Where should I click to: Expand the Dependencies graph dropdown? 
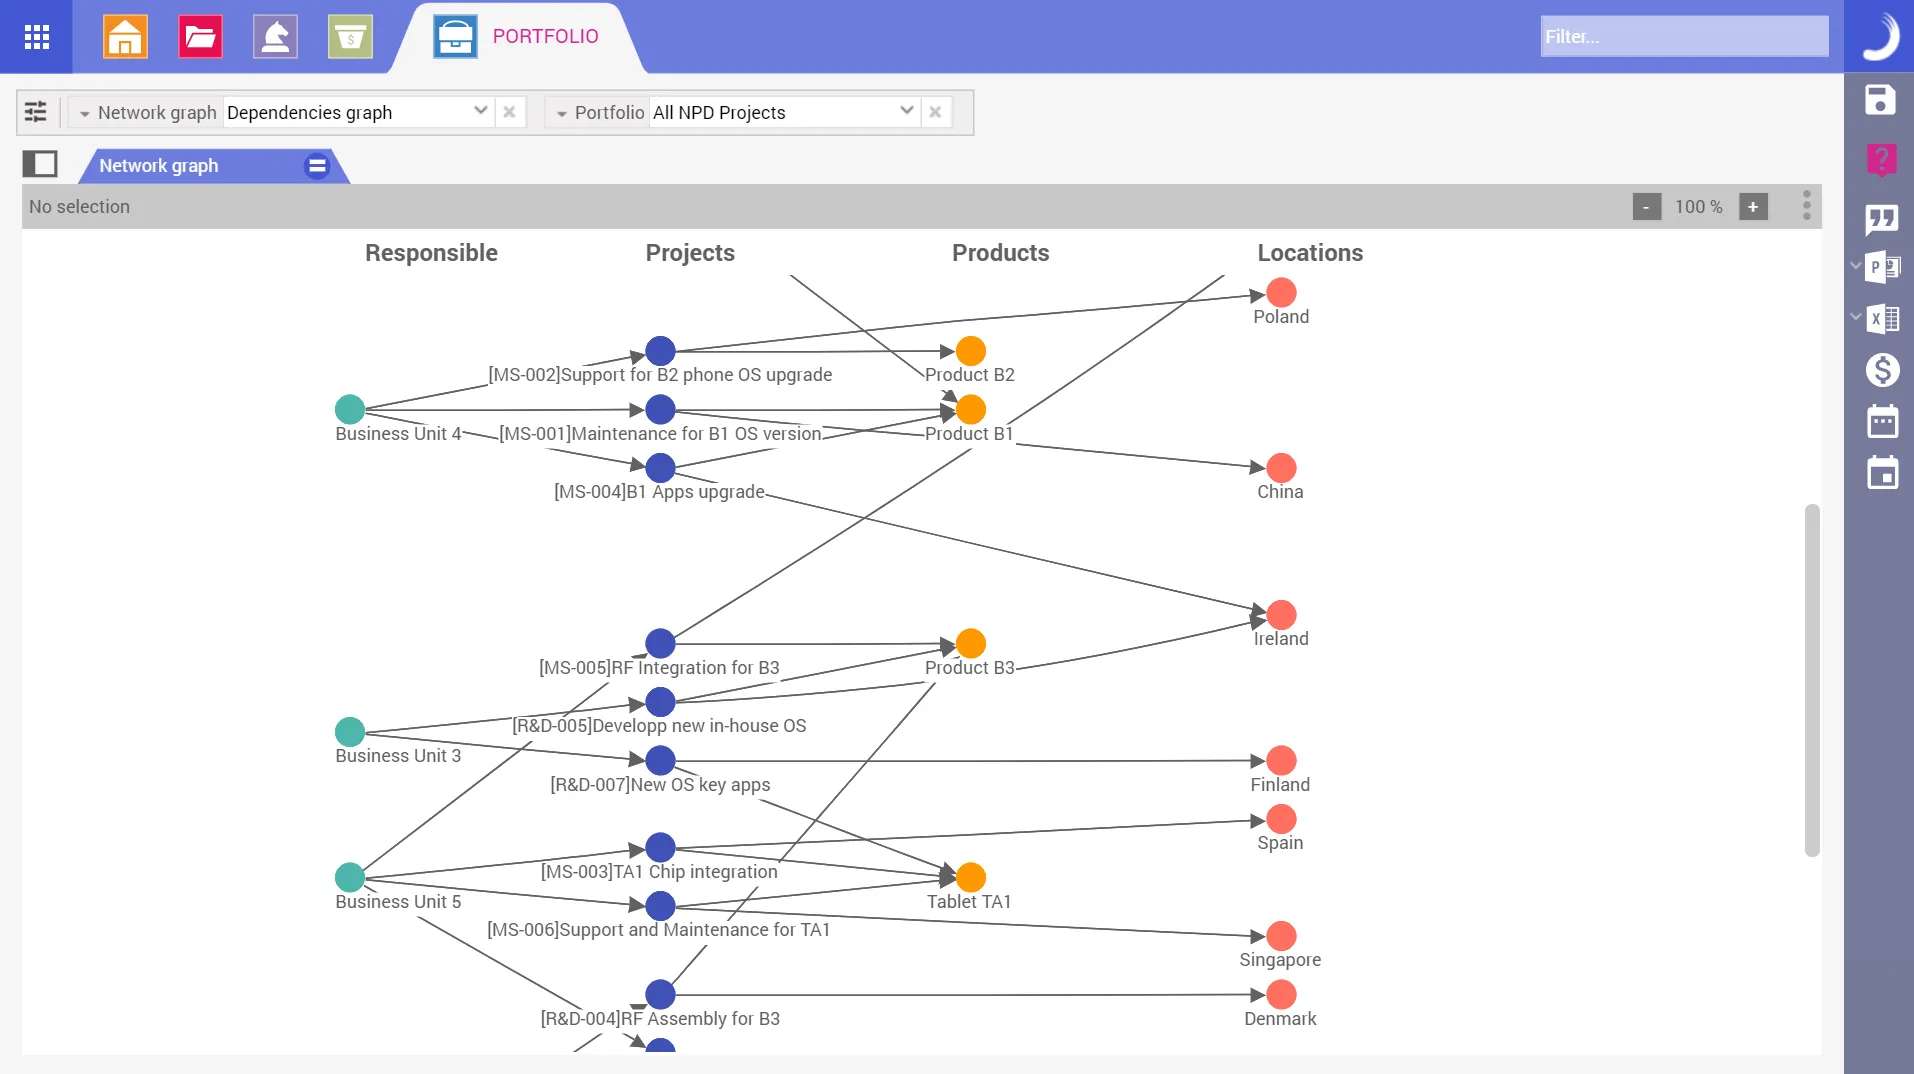[481, 112]
